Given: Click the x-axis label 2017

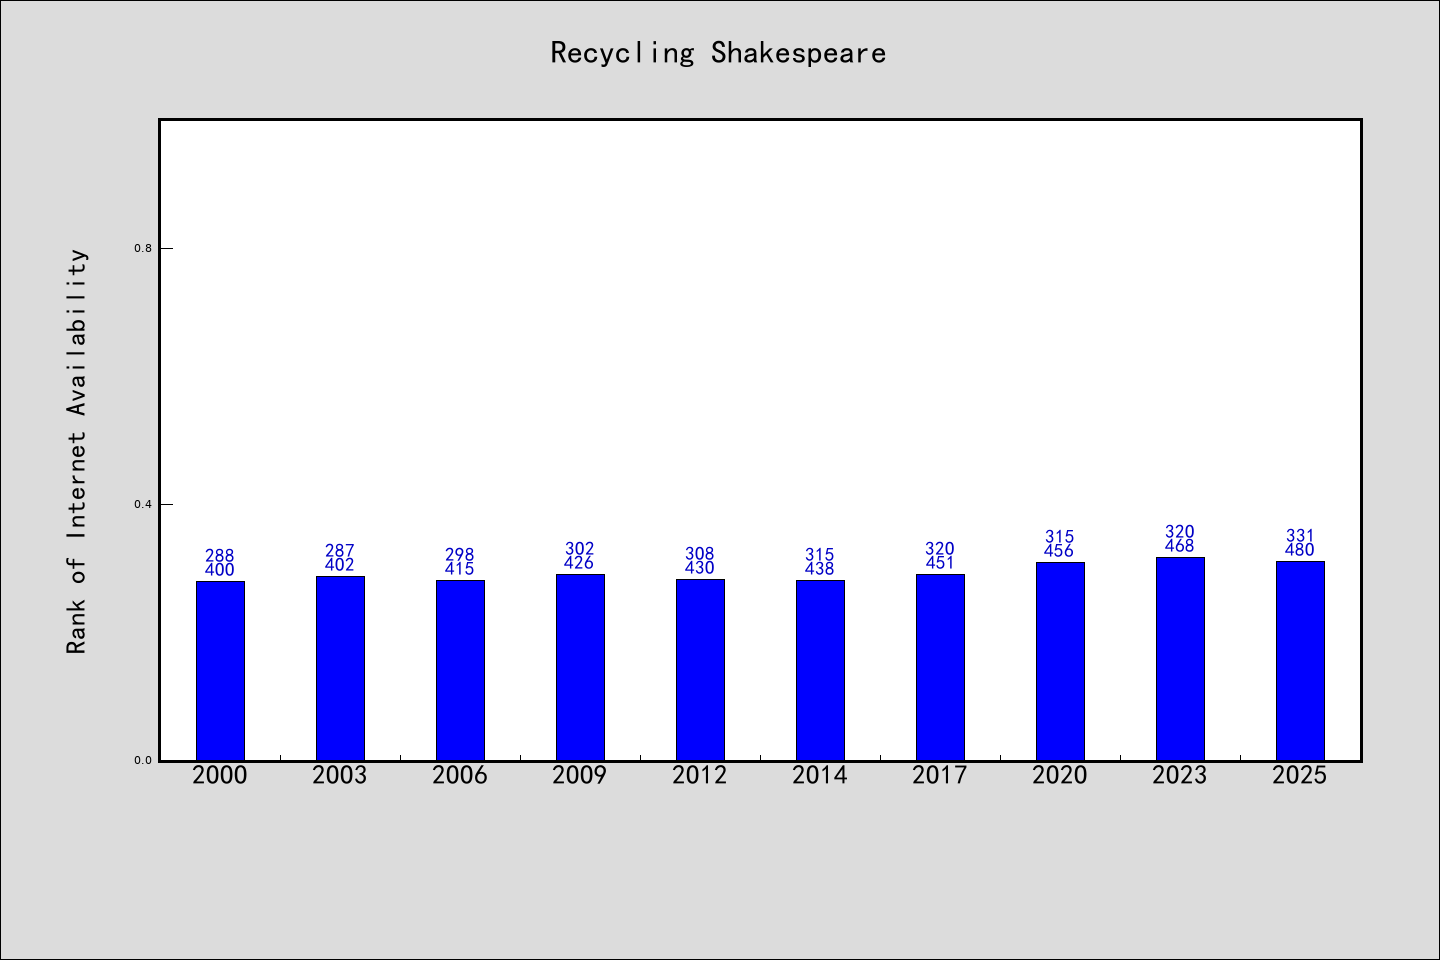Looking at the screenshot, I should click(x=940, y=775).
